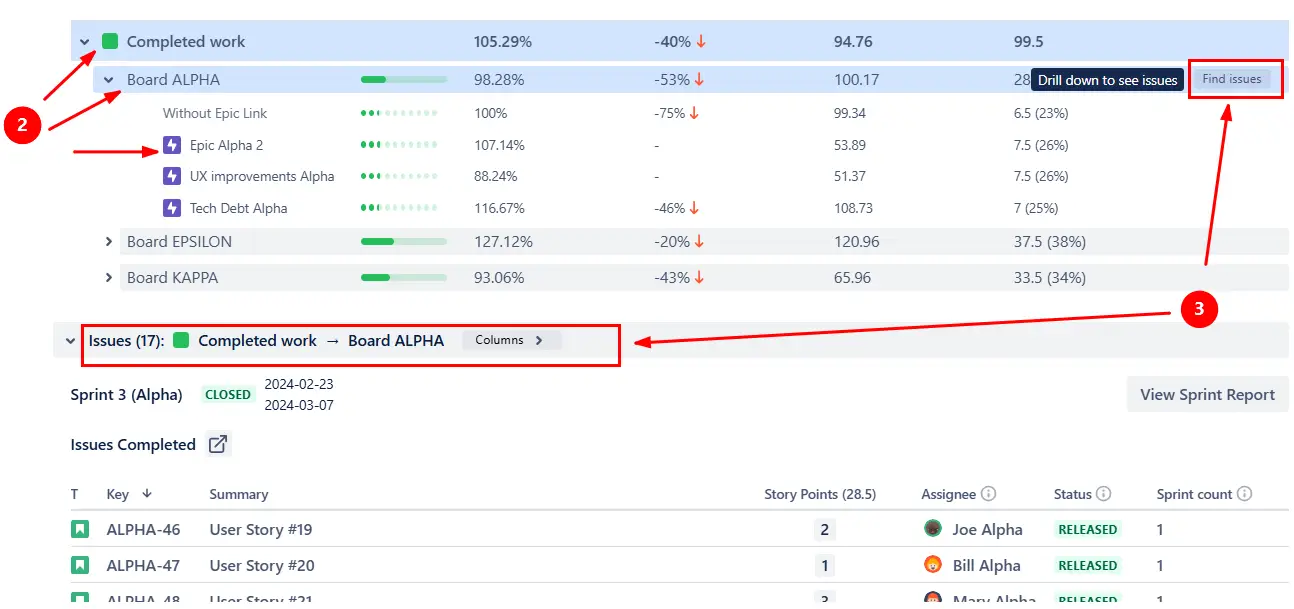Click the Tech Debt Alpha -46% down arrow
This screenshot has height=609, width=1294.
point(695,208)
